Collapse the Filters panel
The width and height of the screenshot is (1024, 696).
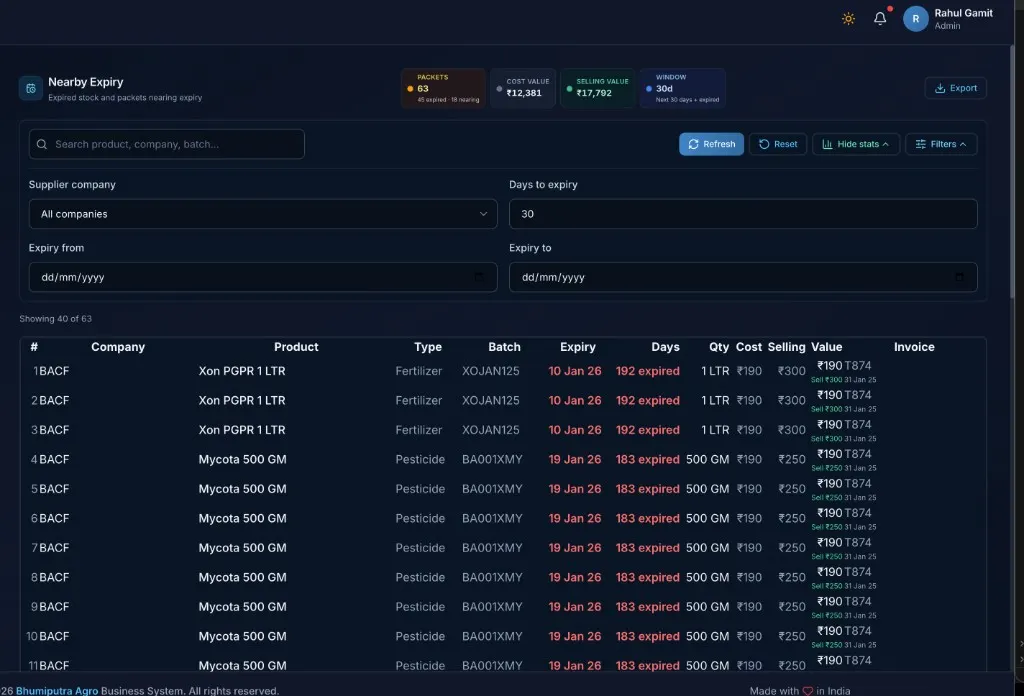[941, 144]
